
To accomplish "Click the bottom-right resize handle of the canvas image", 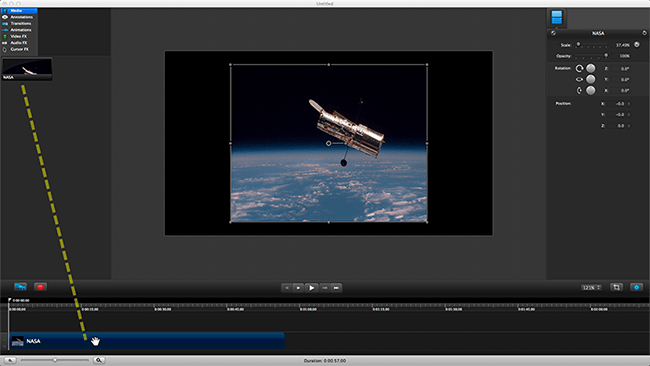I will [427, 222].
